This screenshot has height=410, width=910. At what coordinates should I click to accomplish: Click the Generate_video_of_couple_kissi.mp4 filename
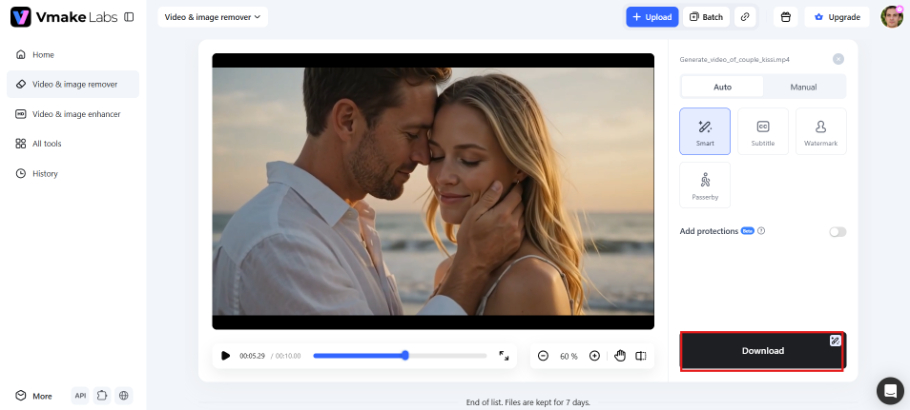734,59
